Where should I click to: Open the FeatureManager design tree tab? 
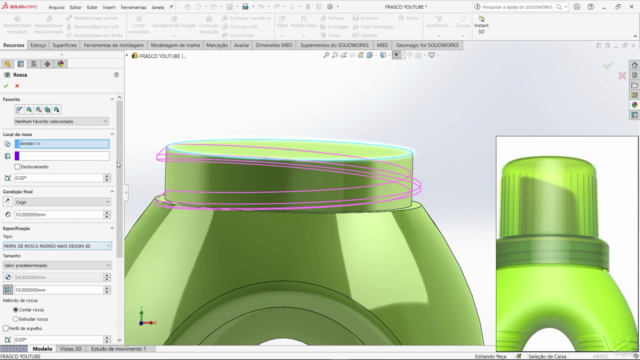tap(7, 64)
